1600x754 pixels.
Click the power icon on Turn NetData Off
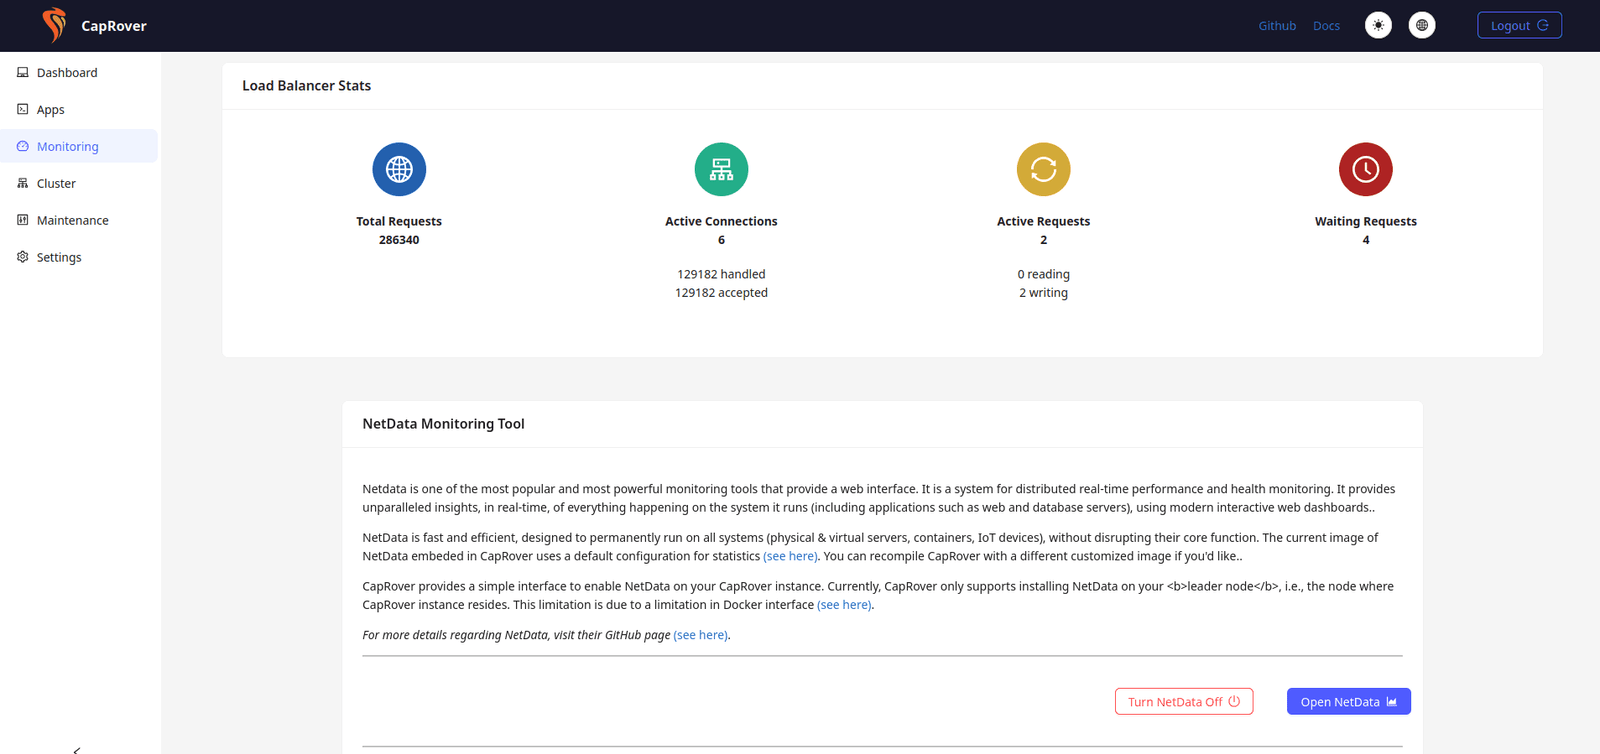pos(1234,701)
